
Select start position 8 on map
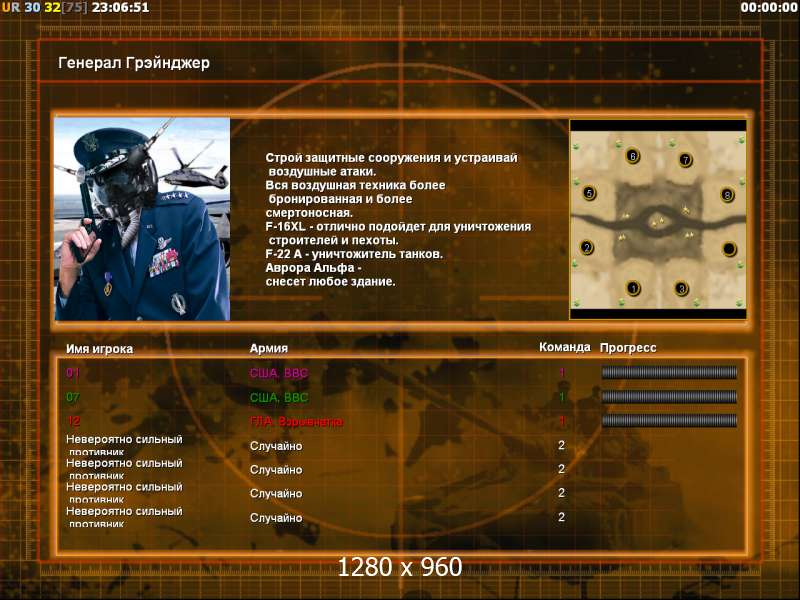[x=727, y=195]
